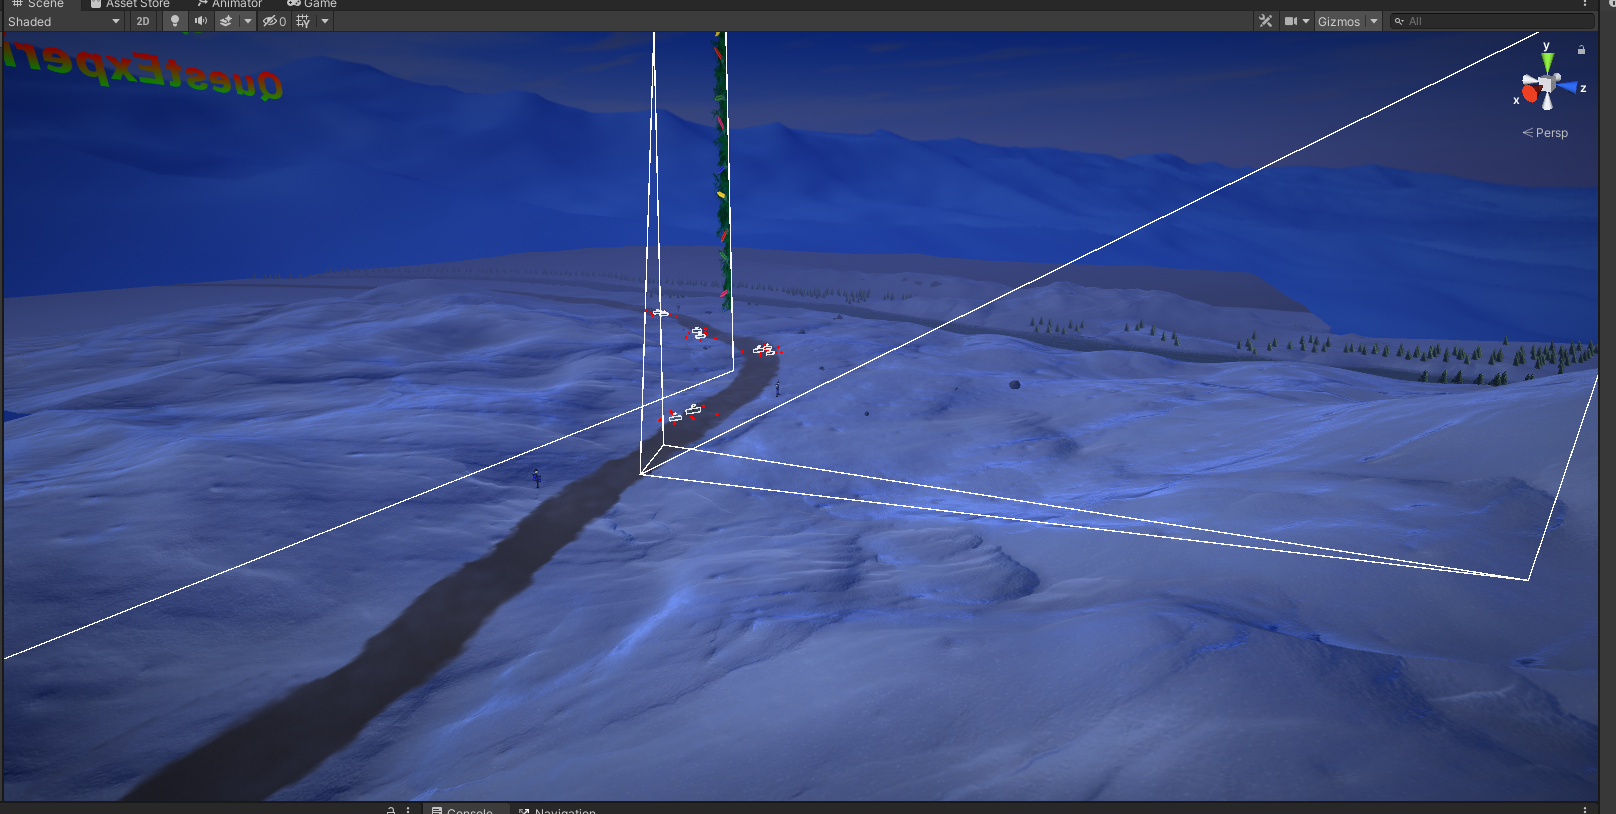
Task: Focus the scene search field
Action: [x=1491, y=21]
